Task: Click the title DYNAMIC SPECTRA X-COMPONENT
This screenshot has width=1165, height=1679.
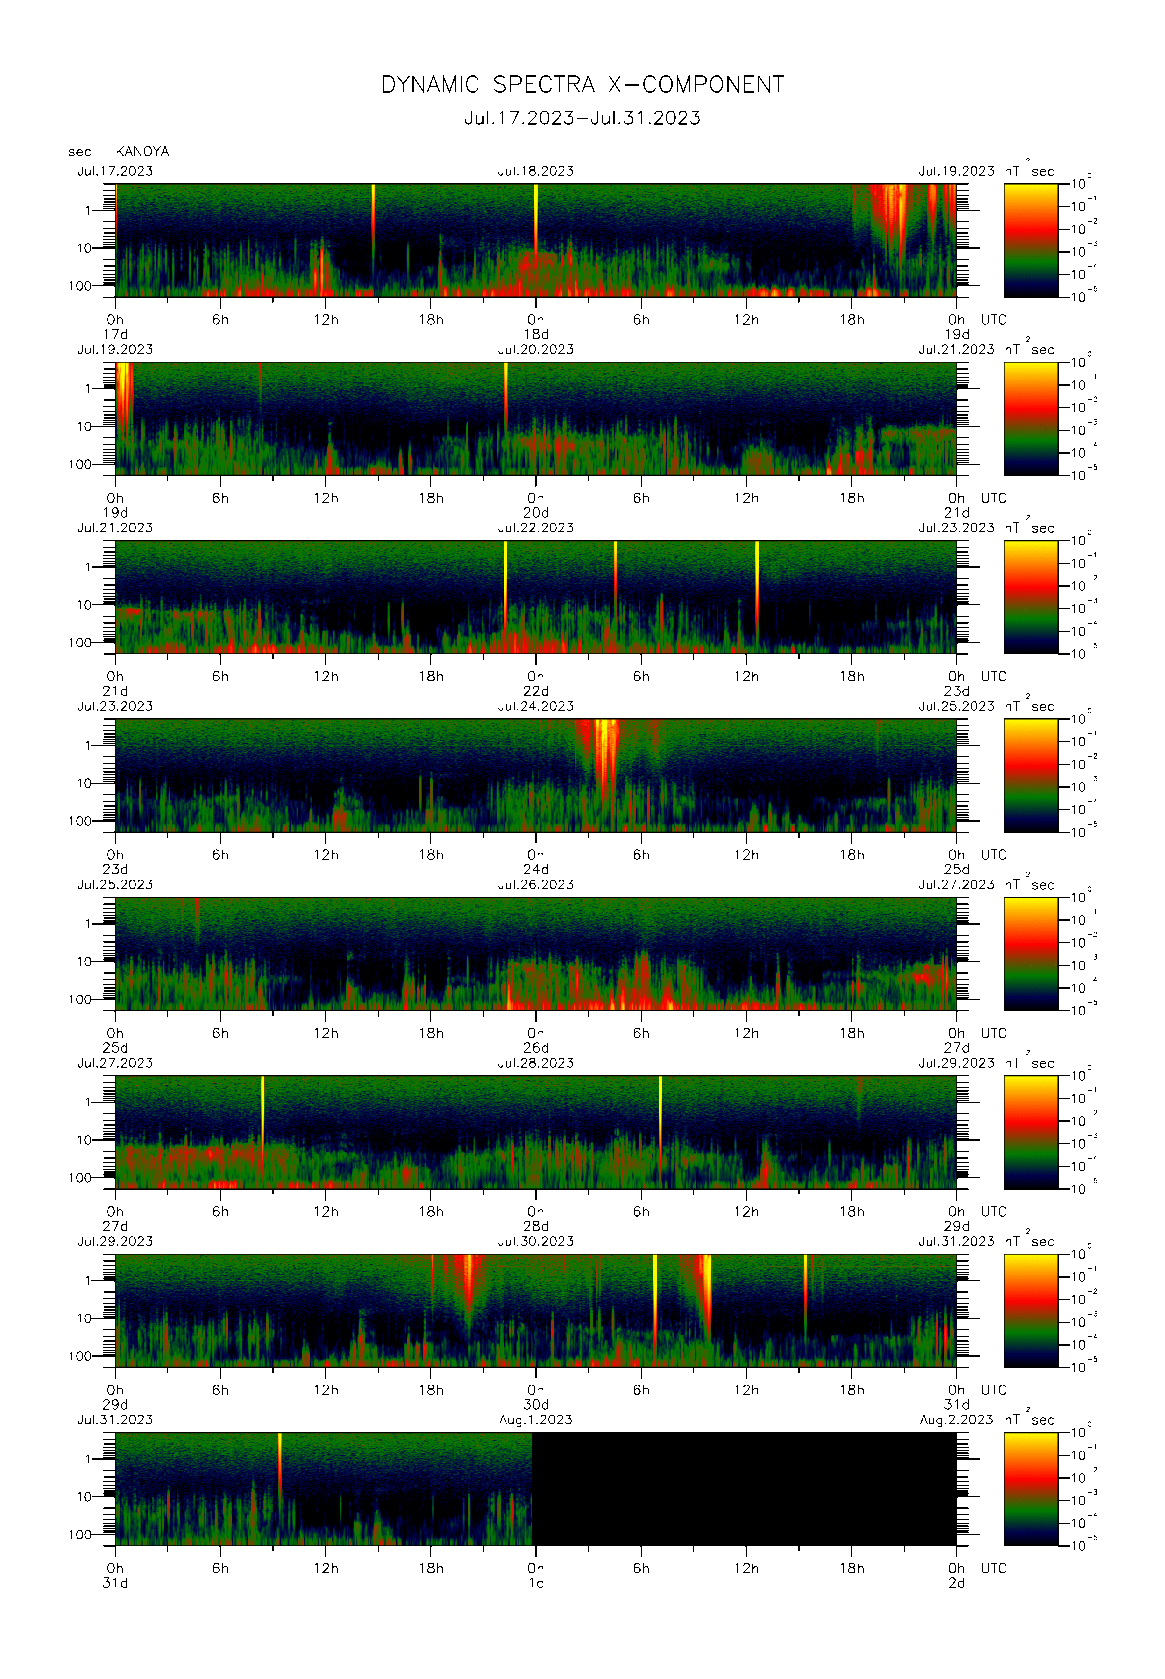Action: tap(582, 85)
